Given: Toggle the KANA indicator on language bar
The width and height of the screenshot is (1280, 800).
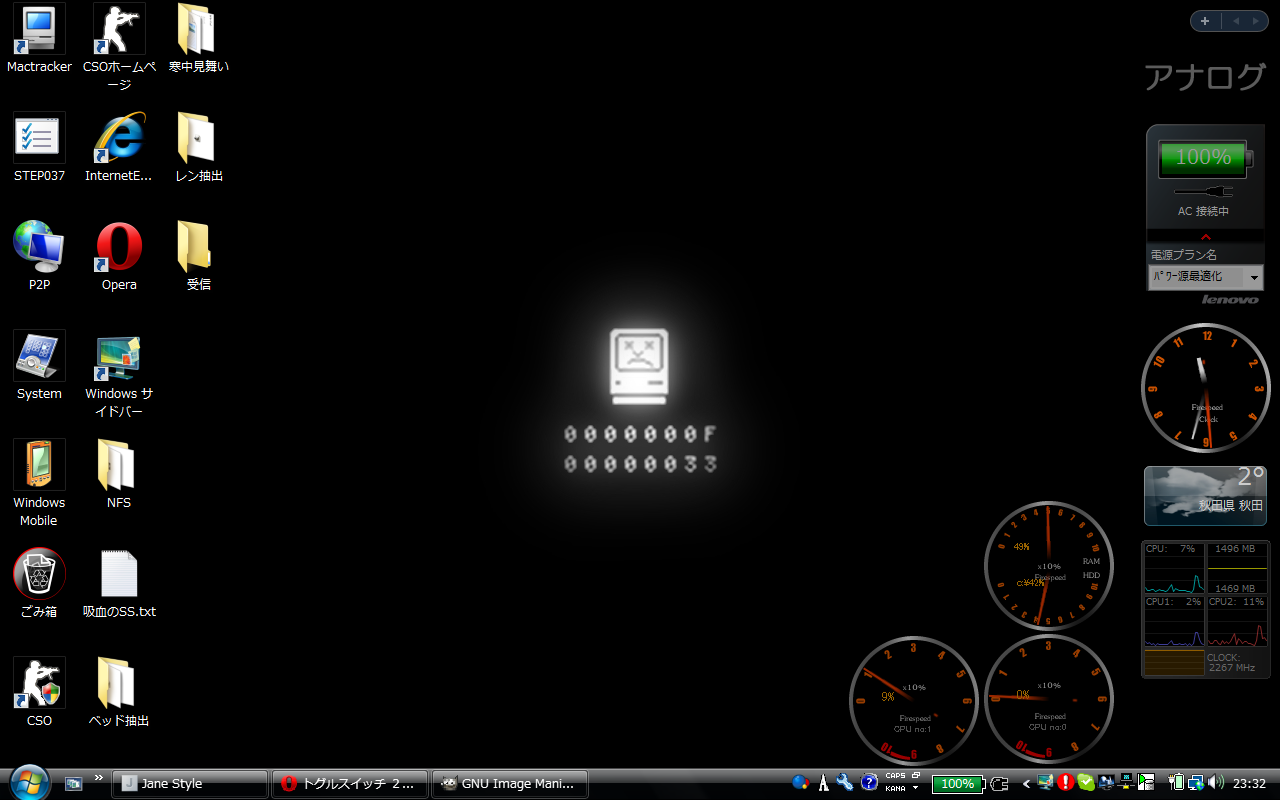Looking at the screenshot, I should (895, 788).
